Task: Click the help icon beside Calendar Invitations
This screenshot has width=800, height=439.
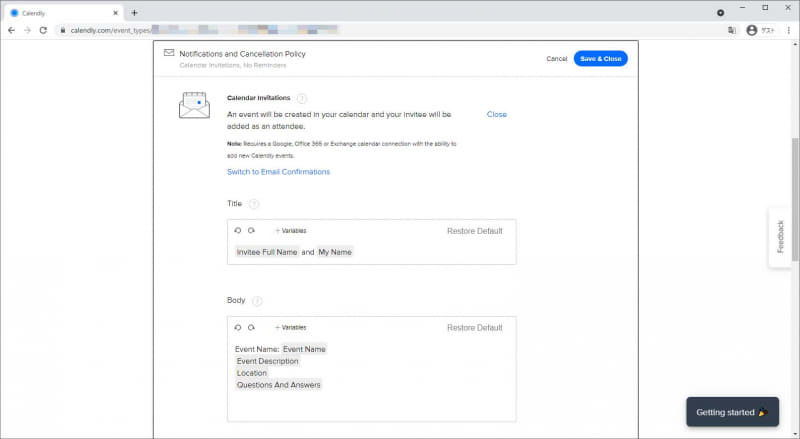Action: [x=302, y=99]
